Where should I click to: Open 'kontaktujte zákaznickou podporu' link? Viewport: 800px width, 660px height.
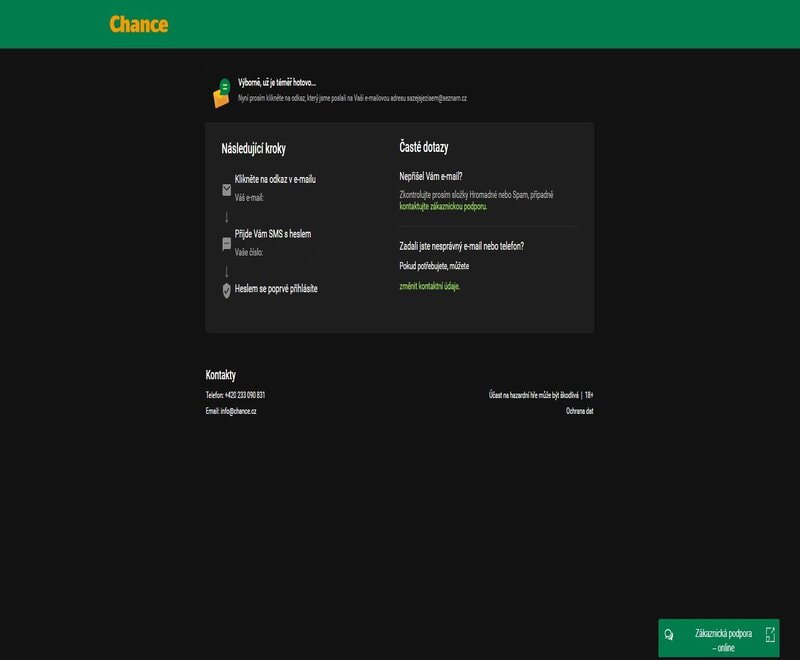(442, 206)
